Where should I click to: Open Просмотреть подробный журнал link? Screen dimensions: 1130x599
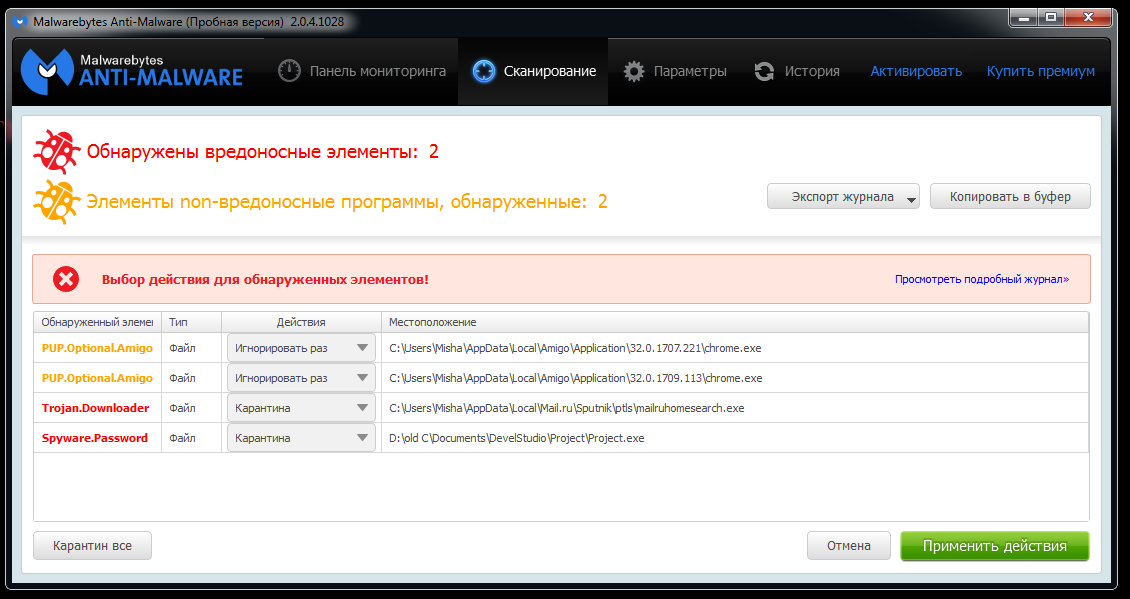(x=981, y=280)
